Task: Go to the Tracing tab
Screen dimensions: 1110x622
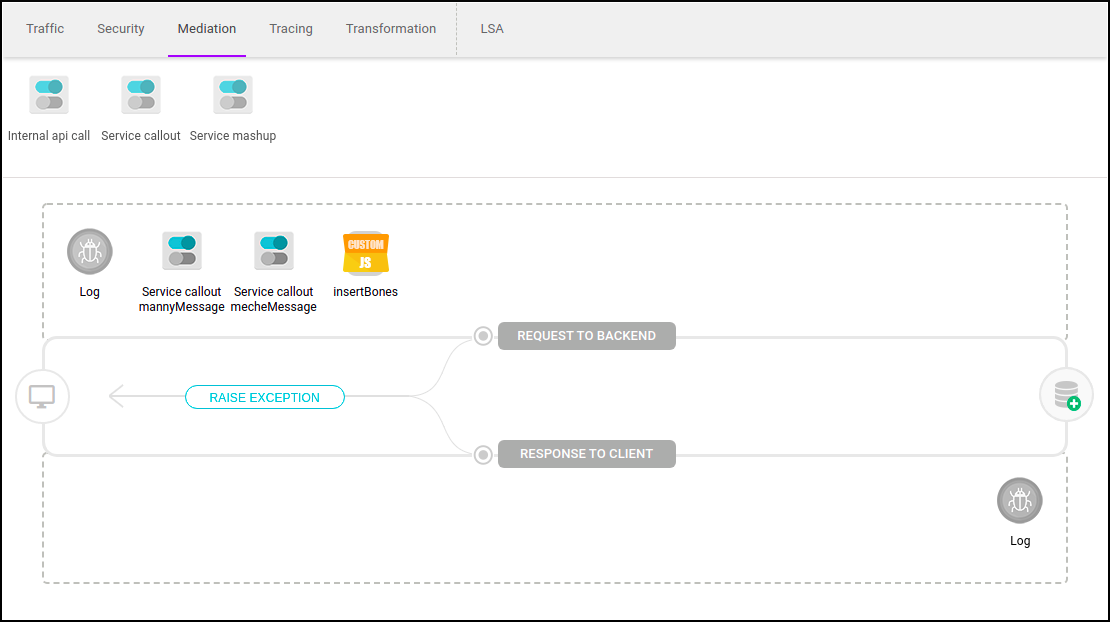Action: [x=291, y=29]
